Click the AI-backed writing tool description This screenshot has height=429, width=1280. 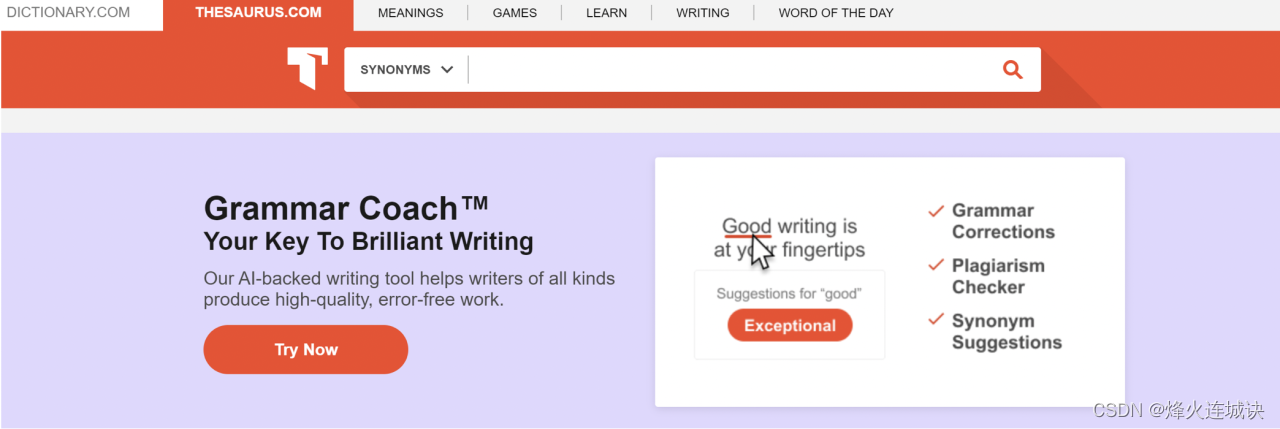pos(409,289)
